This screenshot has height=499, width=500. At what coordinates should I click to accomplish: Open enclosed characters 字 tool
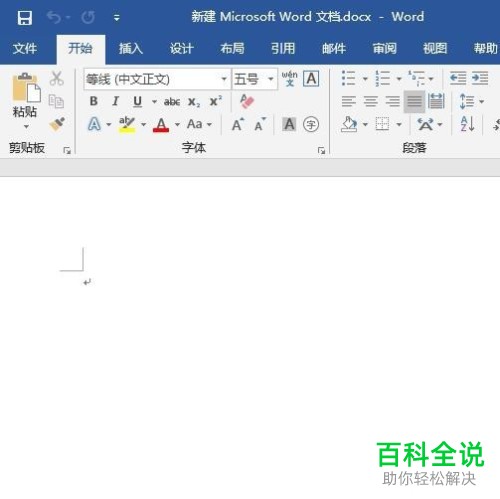pyautogui.click(x=311, y=125)
